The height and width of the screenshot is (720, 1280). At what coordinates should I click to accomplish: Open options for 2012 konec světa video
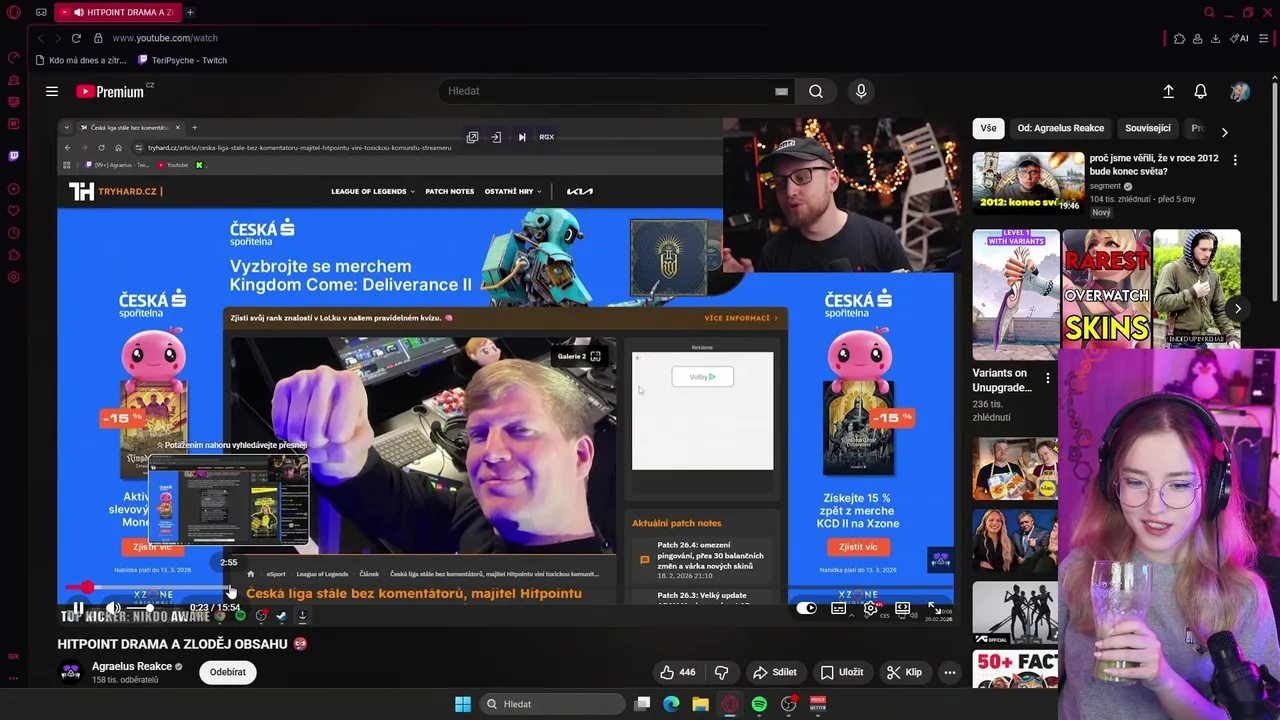pos(1235,160)
